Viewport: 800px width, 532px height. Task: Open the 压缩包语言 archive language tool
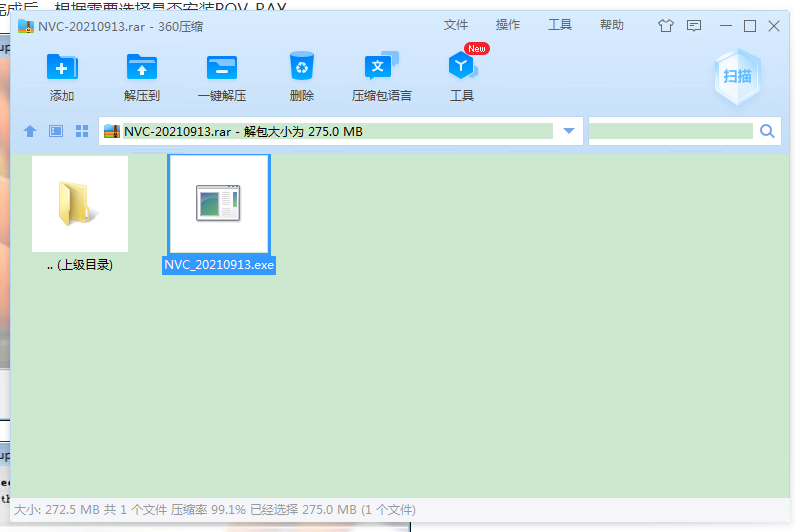coord(381,65)
